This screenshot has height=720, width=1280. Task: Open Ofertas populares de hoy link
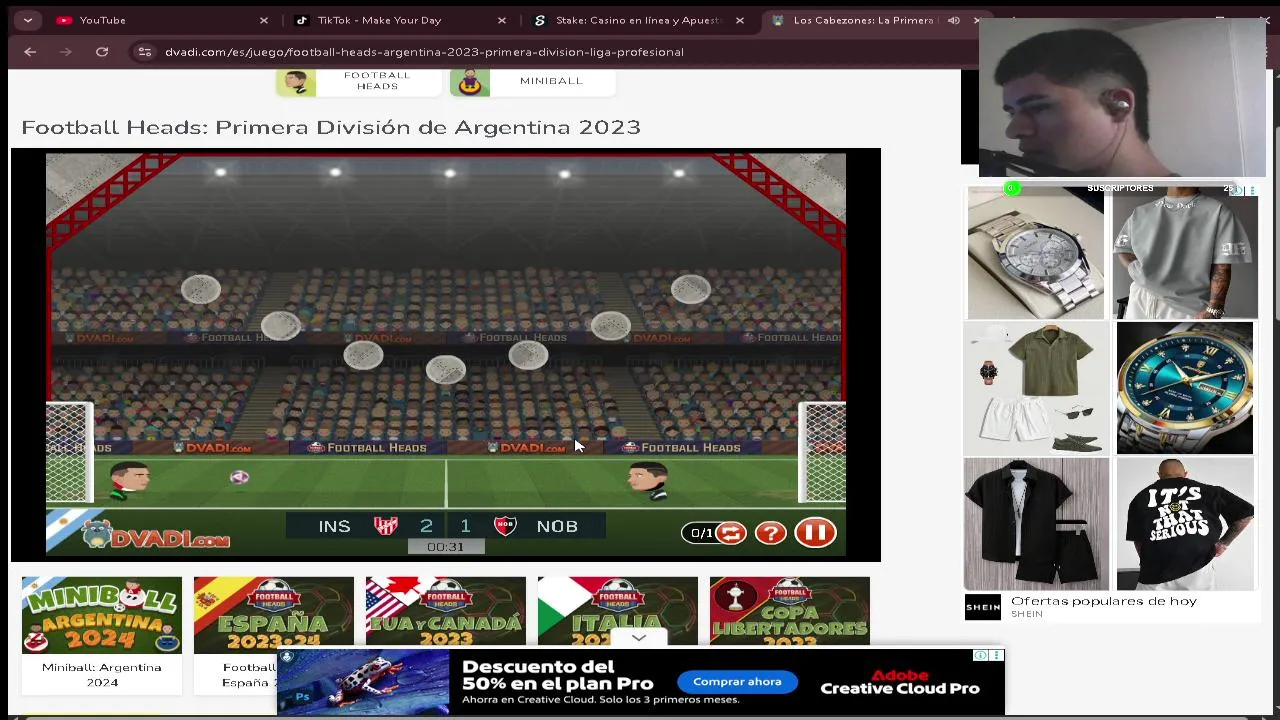(1103, 601)
